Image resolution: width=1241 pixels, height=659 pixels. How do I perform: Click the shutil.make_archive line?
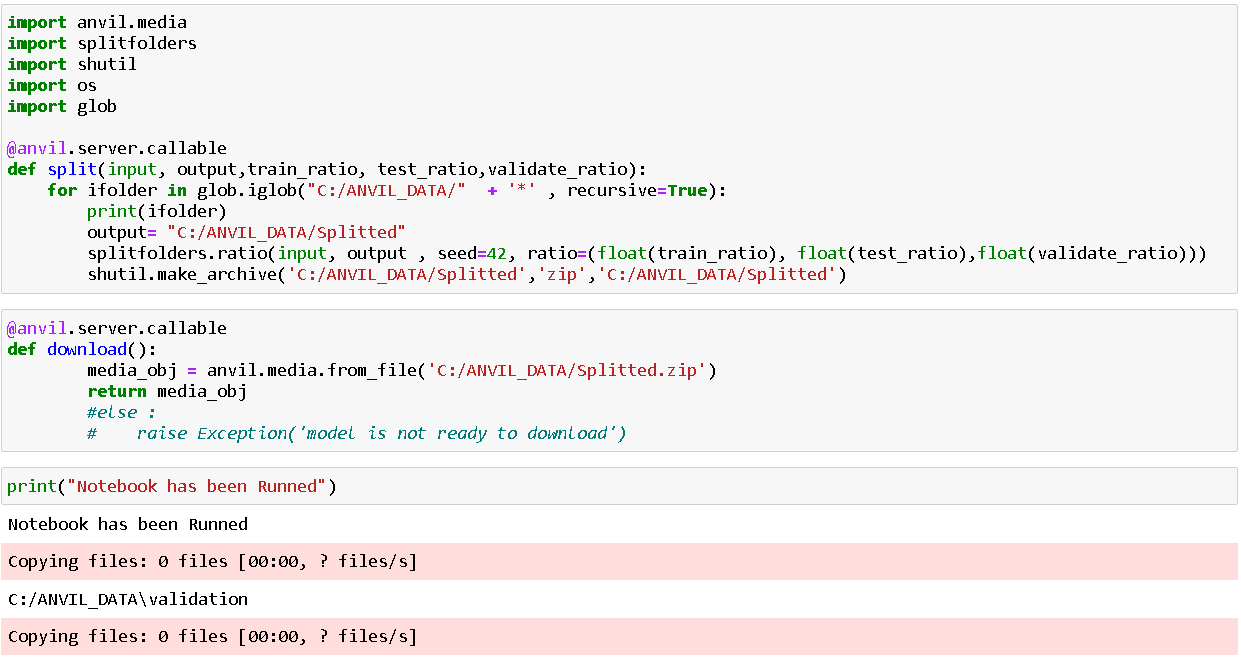click(x=466, y=274)
